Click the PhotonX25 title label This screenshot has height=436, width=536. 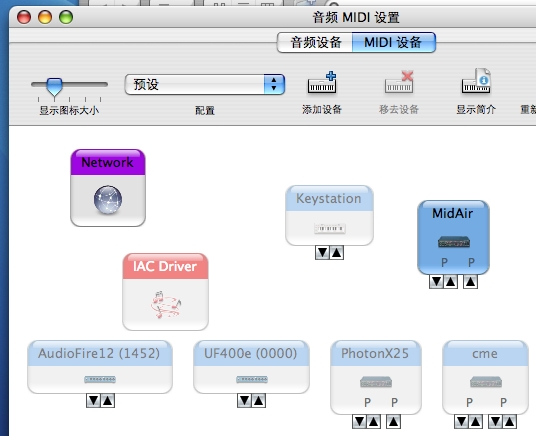375,353
